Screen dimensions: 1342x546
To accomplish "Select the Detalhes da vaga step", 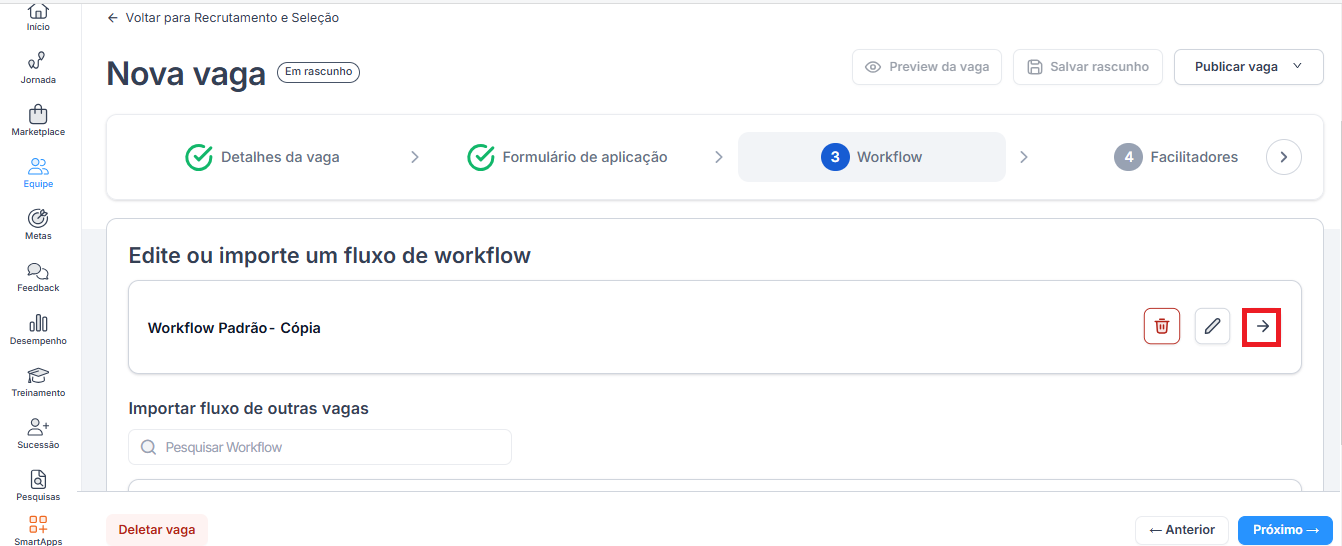I will 263,157.
